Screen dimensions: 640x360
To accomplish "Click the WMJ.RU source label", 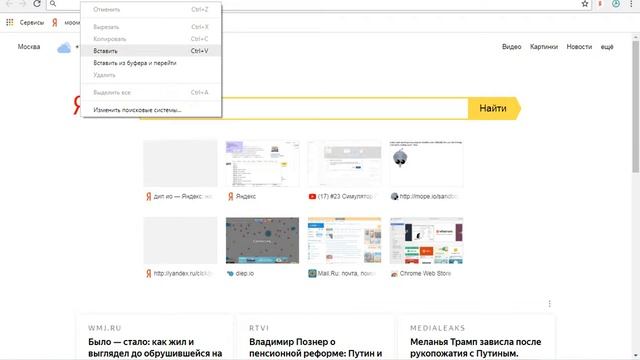I will click(104, 328).
